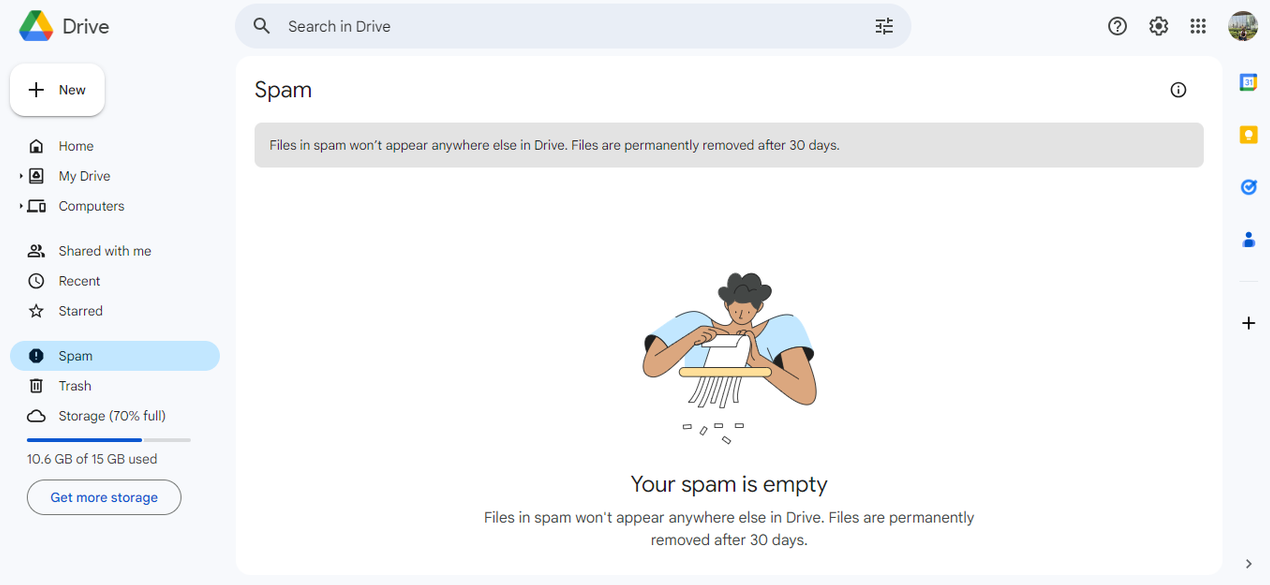Open Google Tasks in side panel
The height and width of the screenshot is (585, 1270).
[1248, 187]
